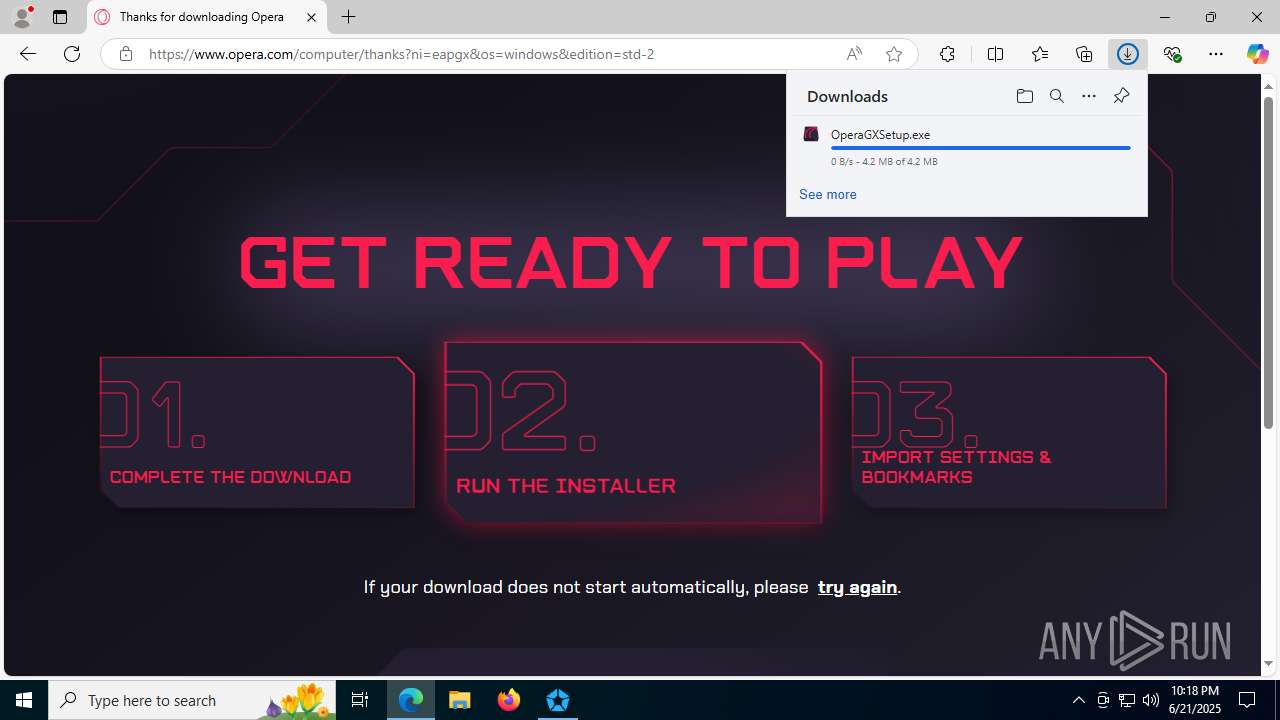Image resolution: width=1280 pixels, height=720 pixels.
Task: Open the Copilot sidebar
Action: [x=1257, y=54]
